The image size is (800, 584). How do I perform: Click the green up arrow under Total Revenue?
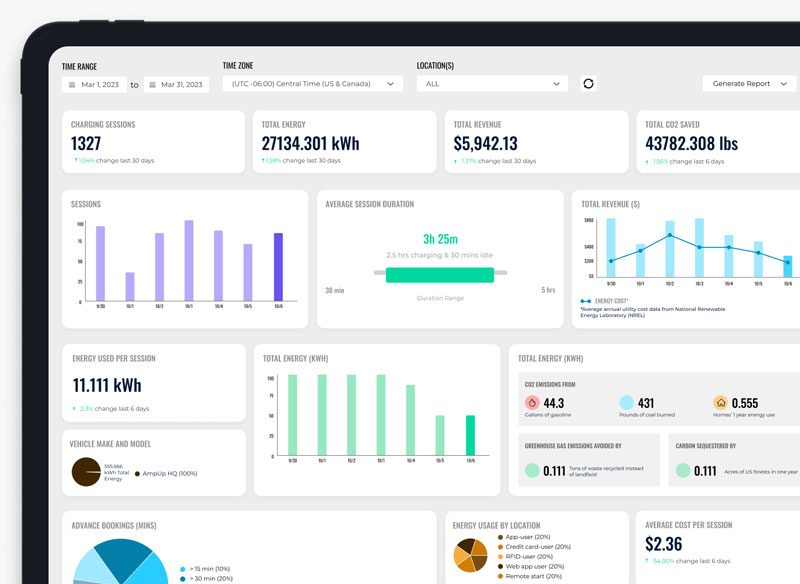point(455,161)
